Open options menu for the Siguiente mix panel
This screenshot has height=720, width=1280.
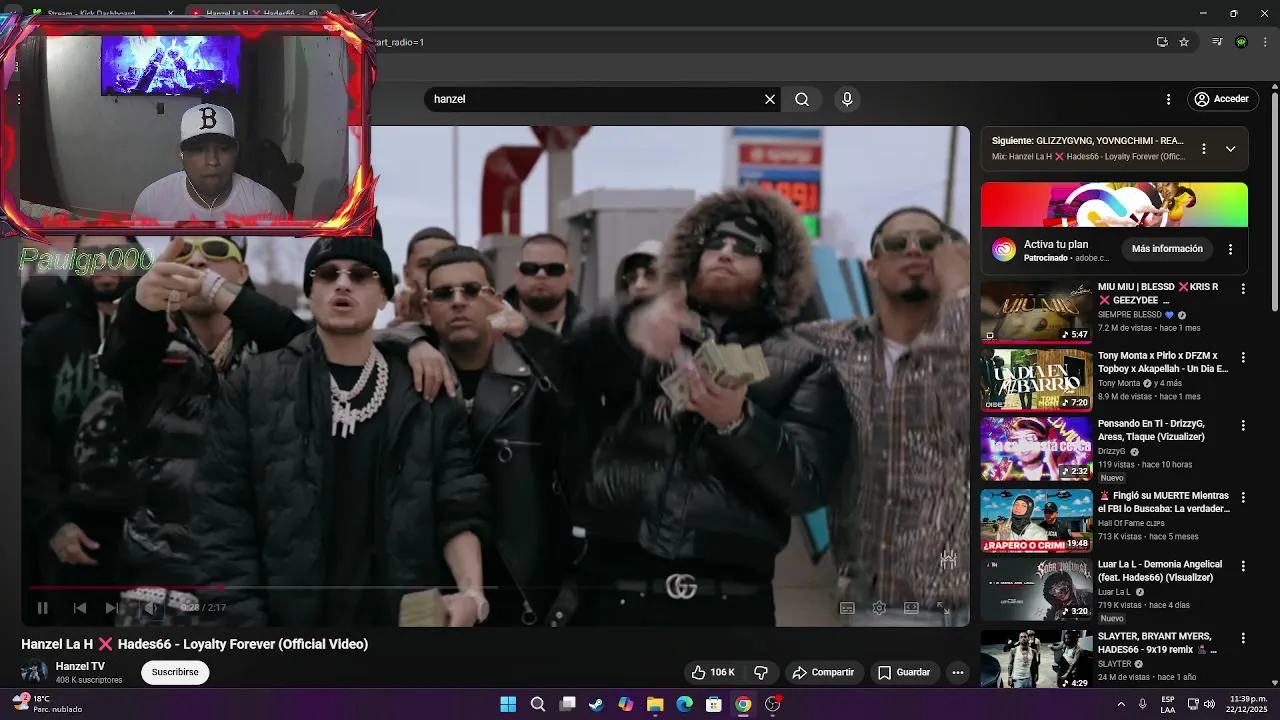1204,148
